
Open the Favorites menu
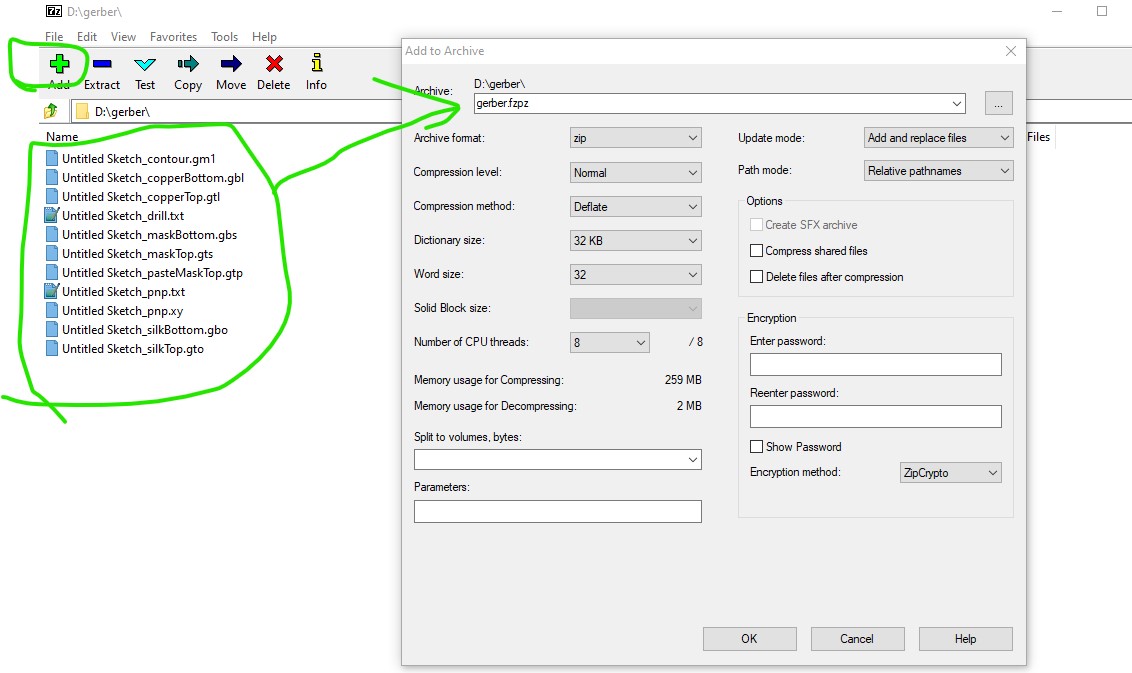click(173, 37)
